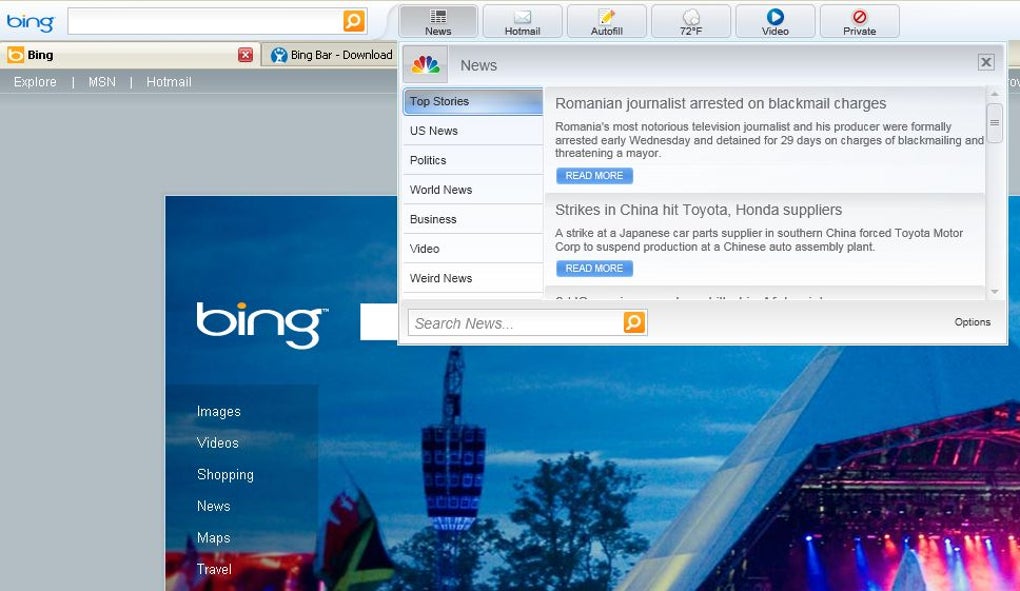The width and height of the screenshot is (1020, 591).
Task: Click the Bing Bar search input field
Action: [206, 21]
